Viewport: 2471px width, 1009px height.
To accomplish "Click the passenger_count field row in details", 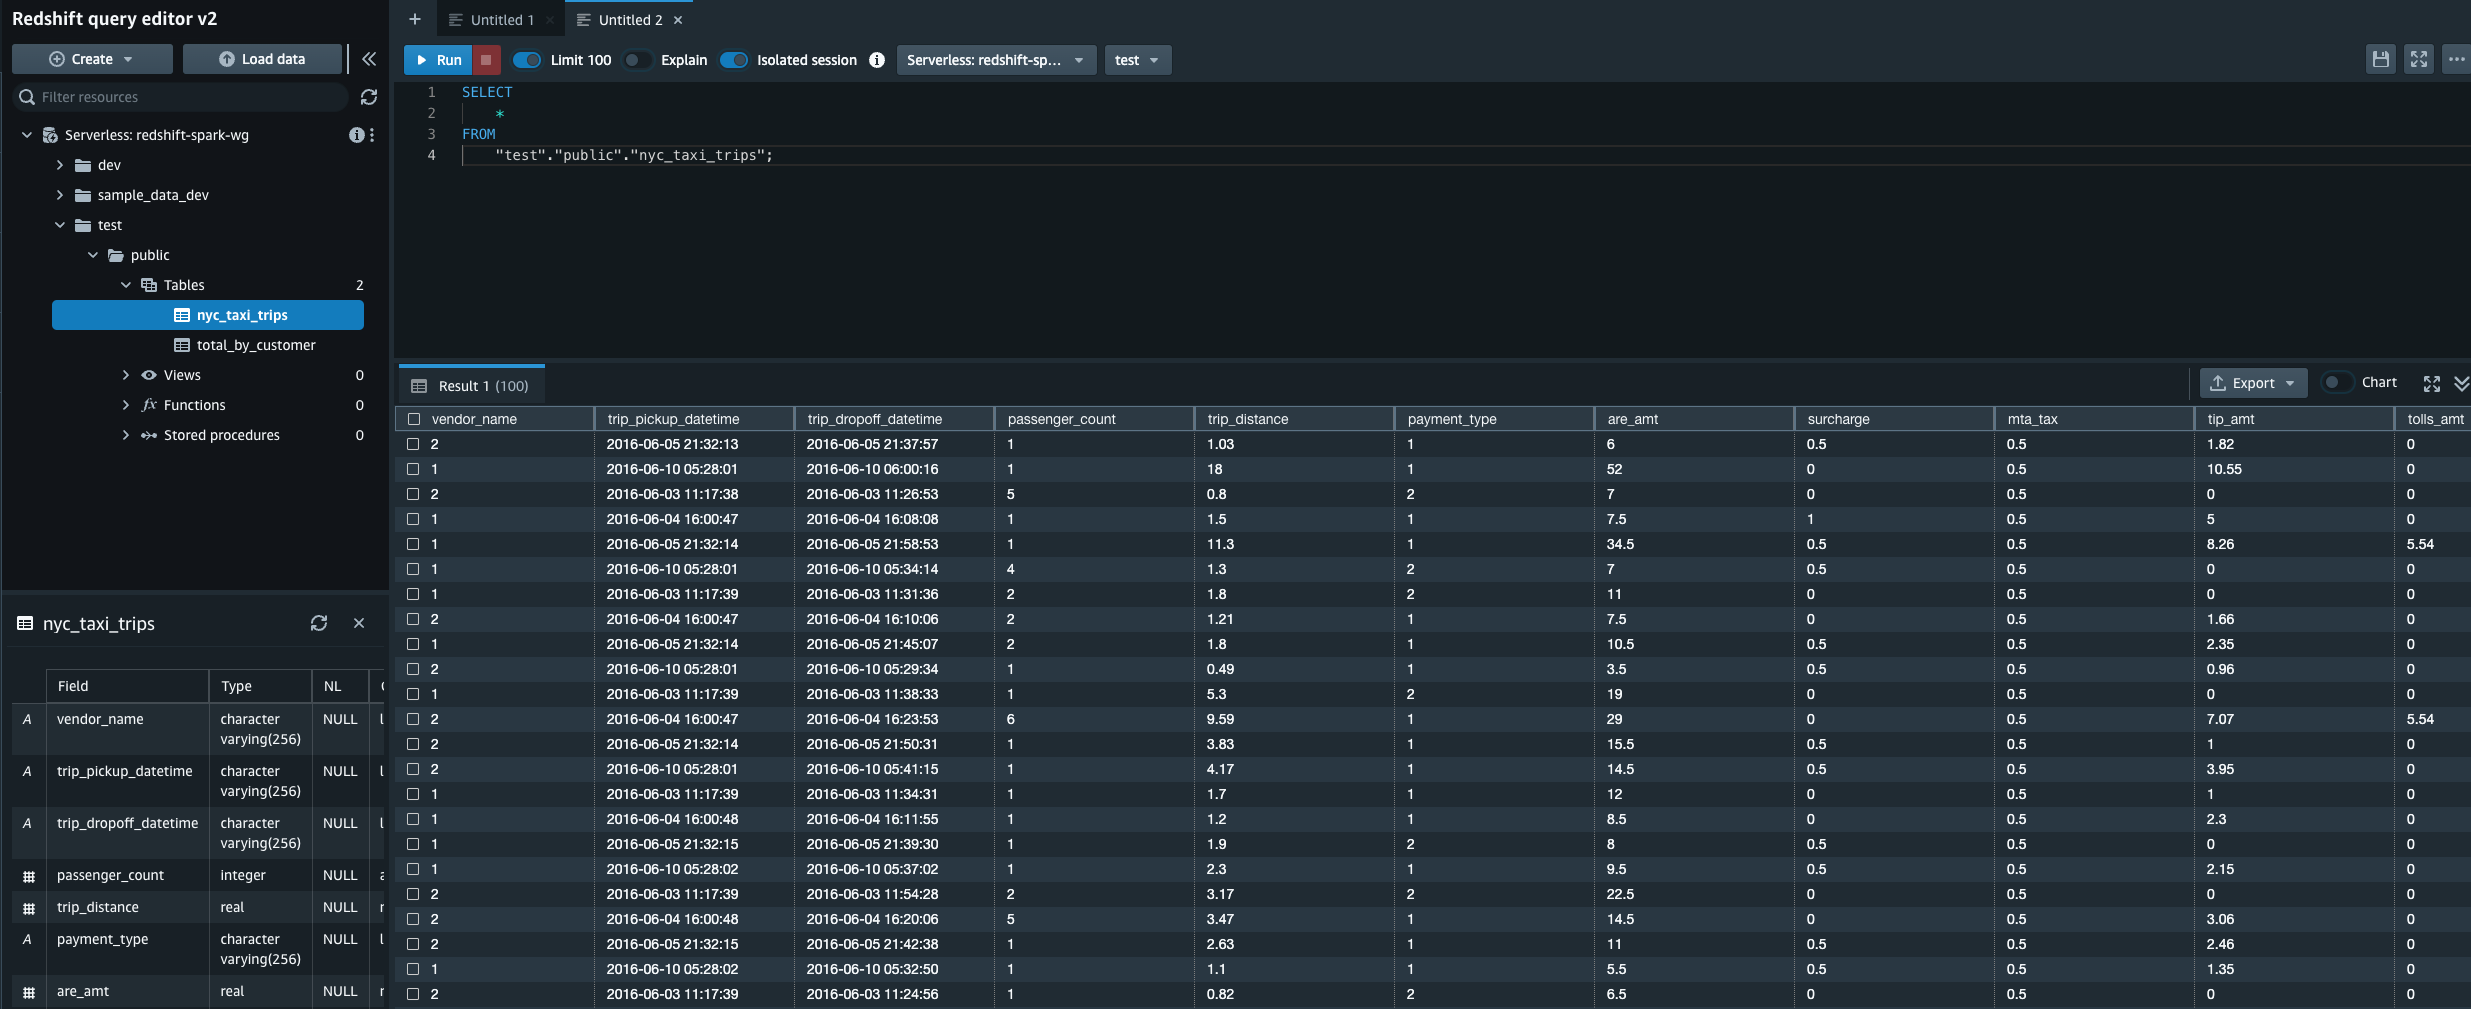I will (x=197, y=875).
